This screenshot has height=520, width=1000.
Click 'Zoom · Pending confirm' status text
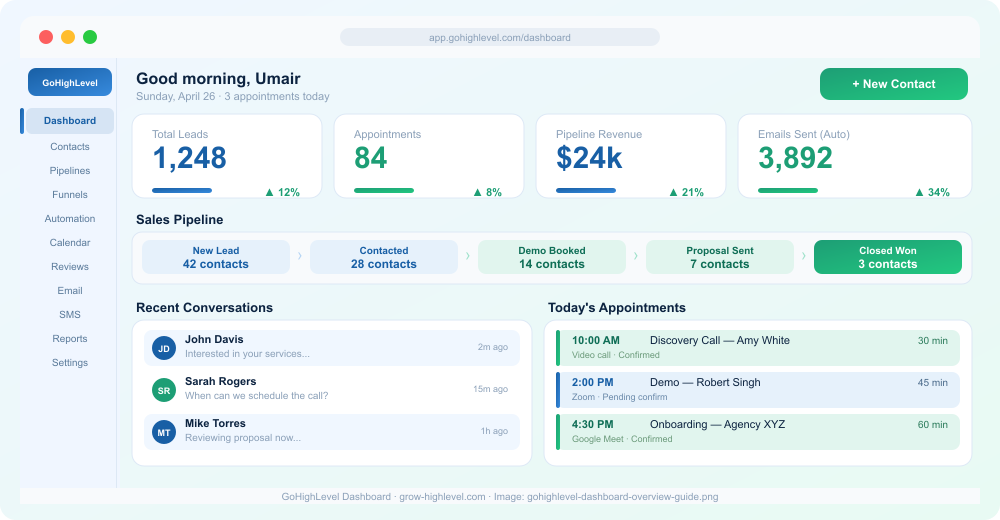[619, 397]
